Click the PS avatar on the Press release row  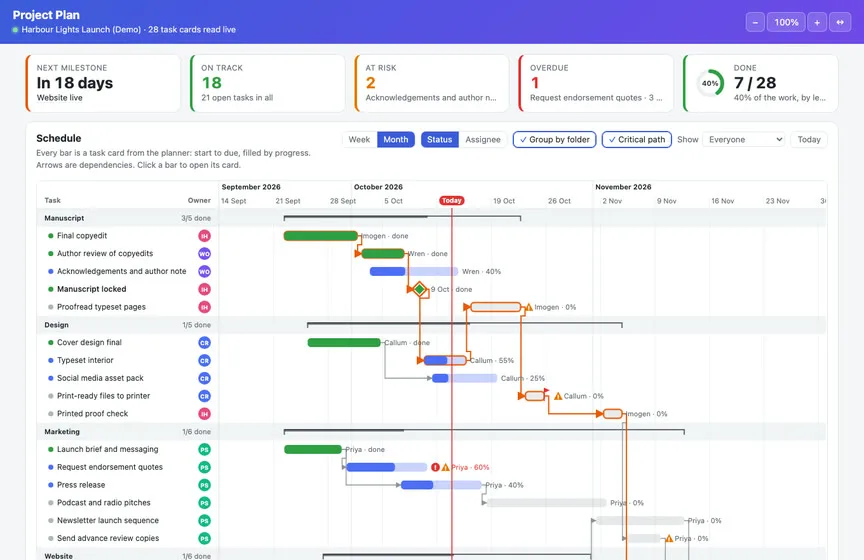click(204, 485)
